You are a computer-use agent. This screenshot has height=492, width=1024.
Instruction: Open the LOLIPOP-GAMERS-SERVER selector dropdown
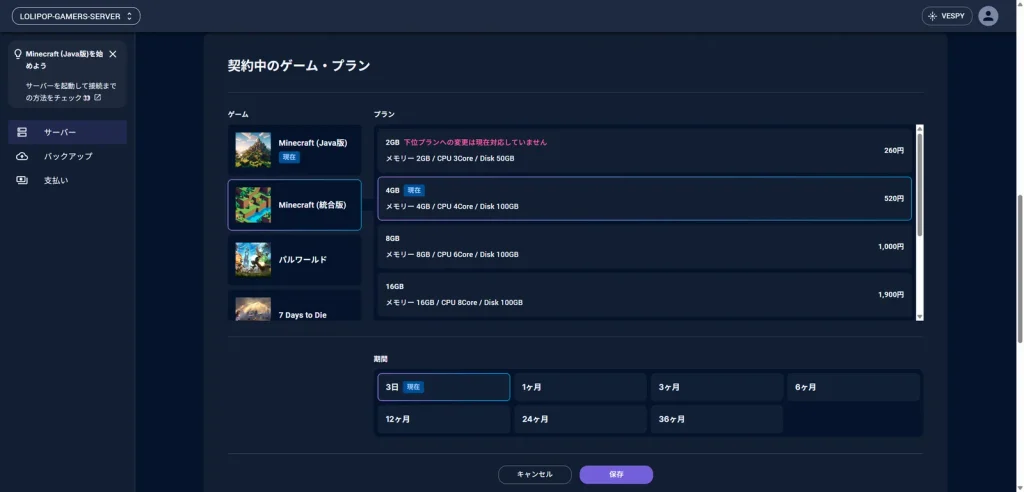coord(76,16)
